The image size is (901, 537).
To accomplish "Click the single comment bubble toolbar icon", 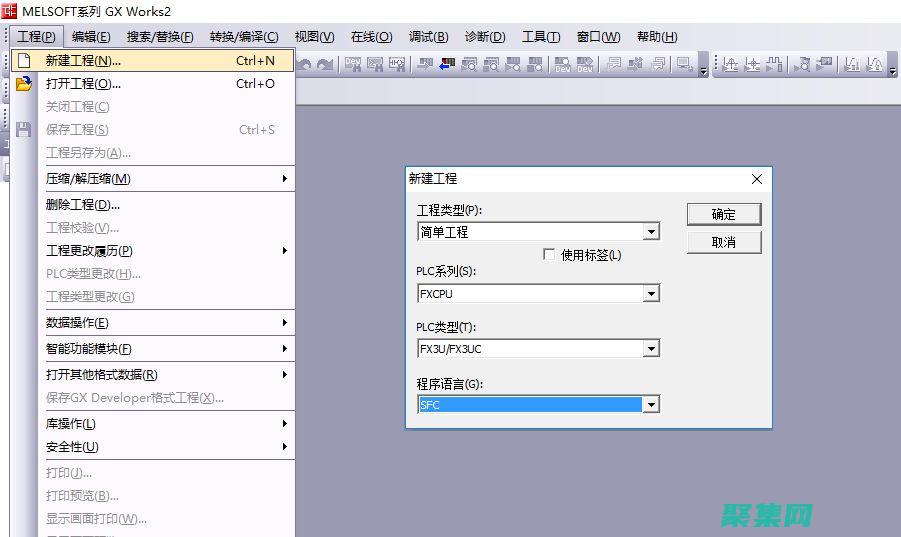I will [x=614, y=64].
